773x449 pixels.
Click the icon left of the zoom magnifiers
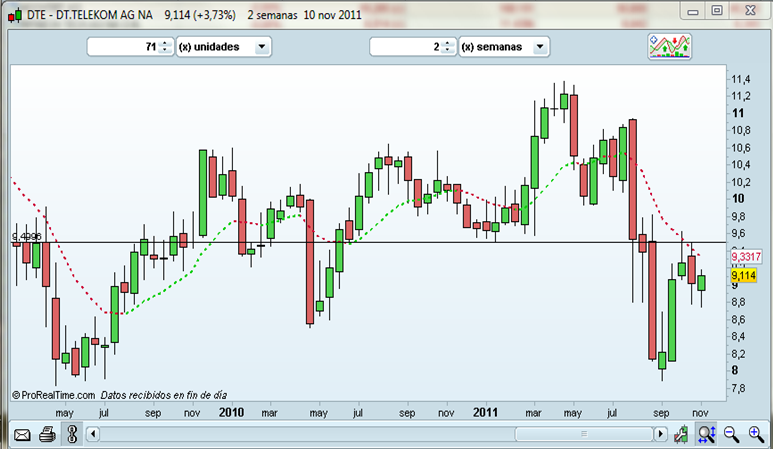pyautogui.click(x=680, y=434)
